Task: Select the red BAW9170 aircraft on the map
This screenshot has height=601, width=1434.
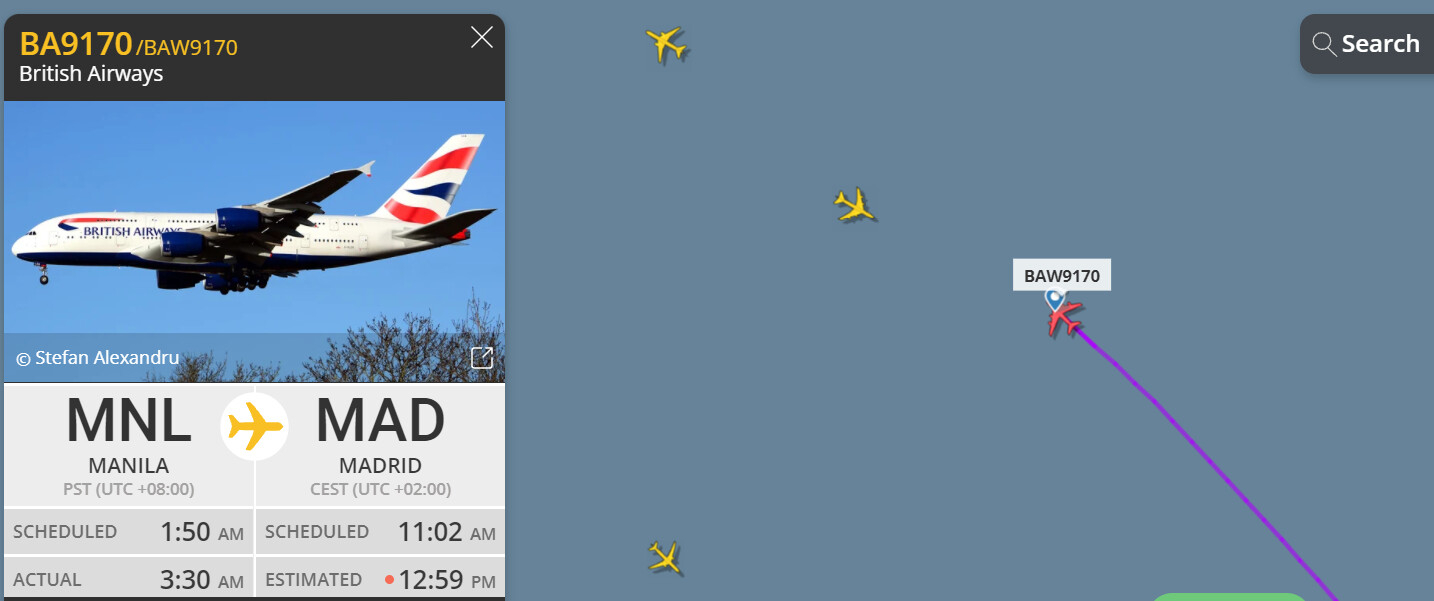Action: (1065, 319)
